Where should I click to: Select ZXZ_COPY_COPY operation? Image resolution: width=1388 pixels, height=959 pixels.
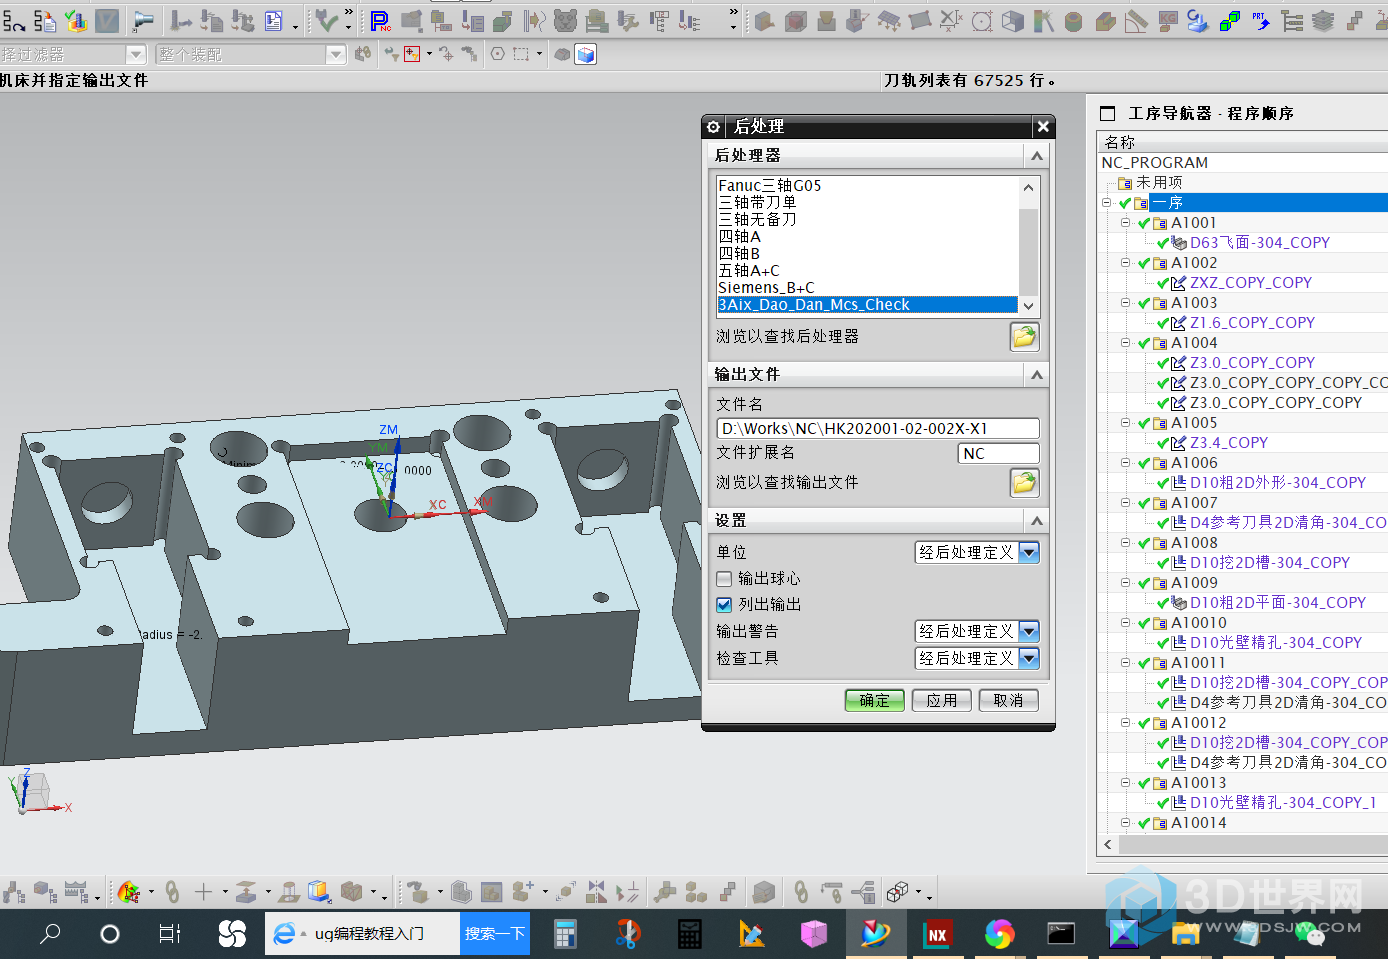pos(1250,283)
